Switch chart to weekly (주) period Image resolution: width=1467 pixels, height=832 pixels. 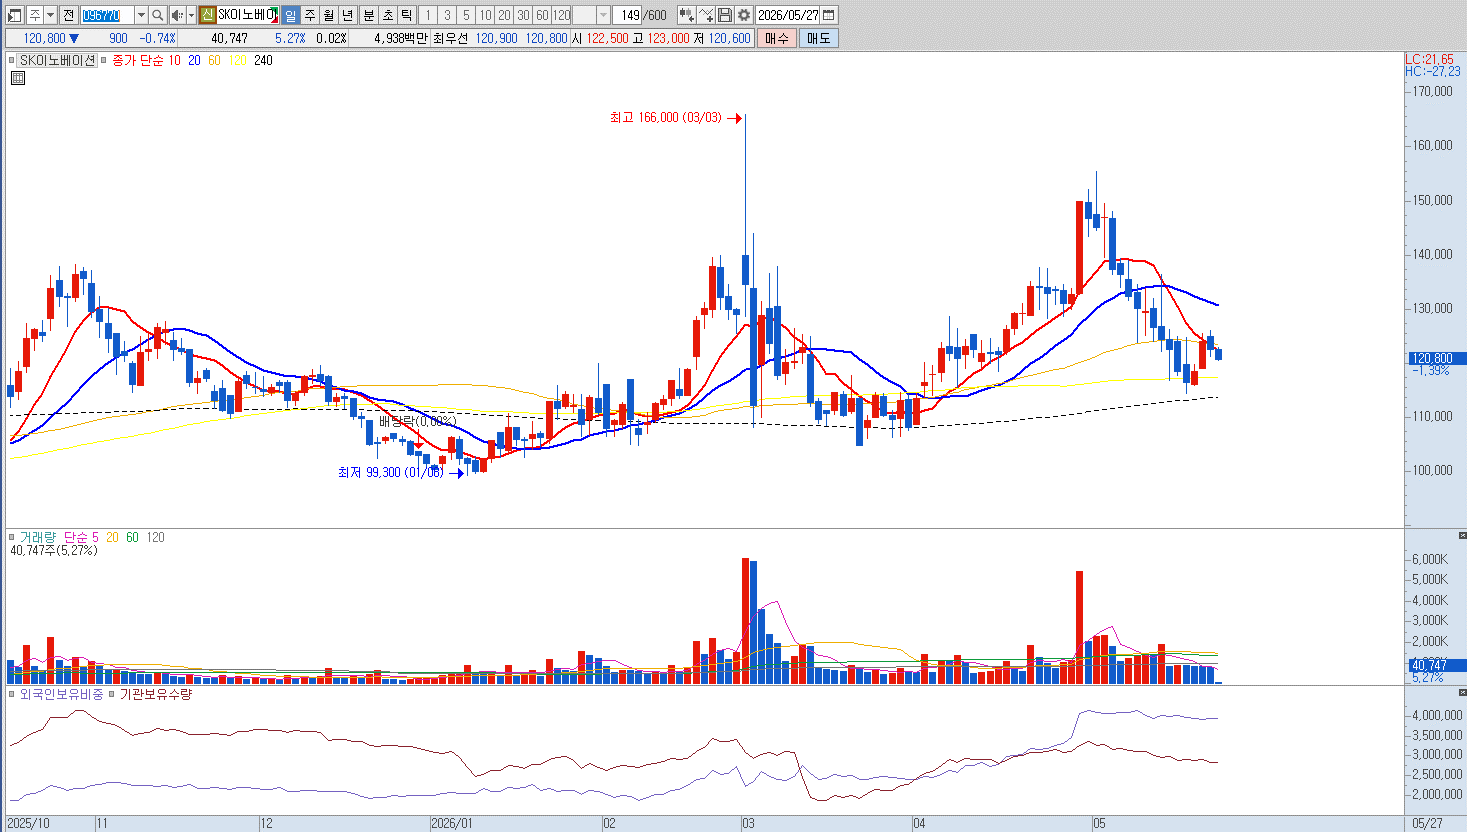(x=310, y=15)
